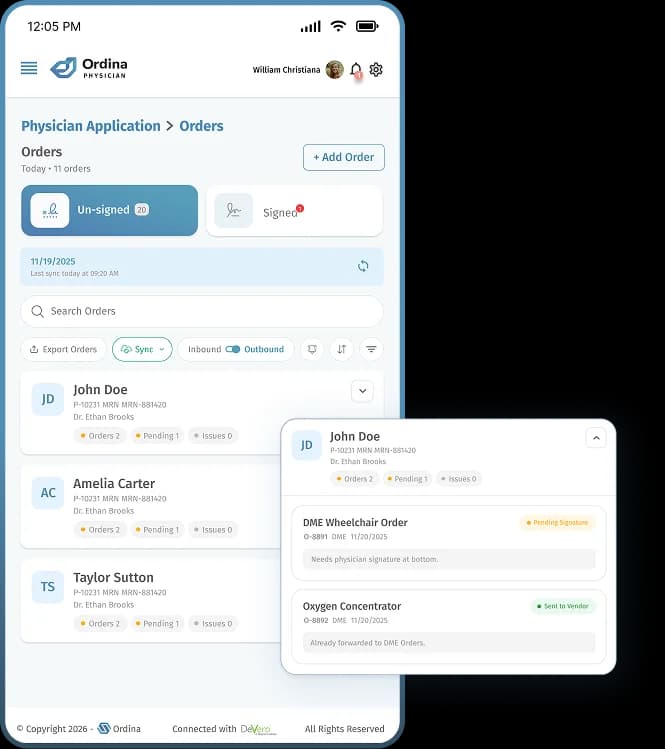Collapse the John Doe popup card
The width and height of the screenshot is (665, 749).
596,438
